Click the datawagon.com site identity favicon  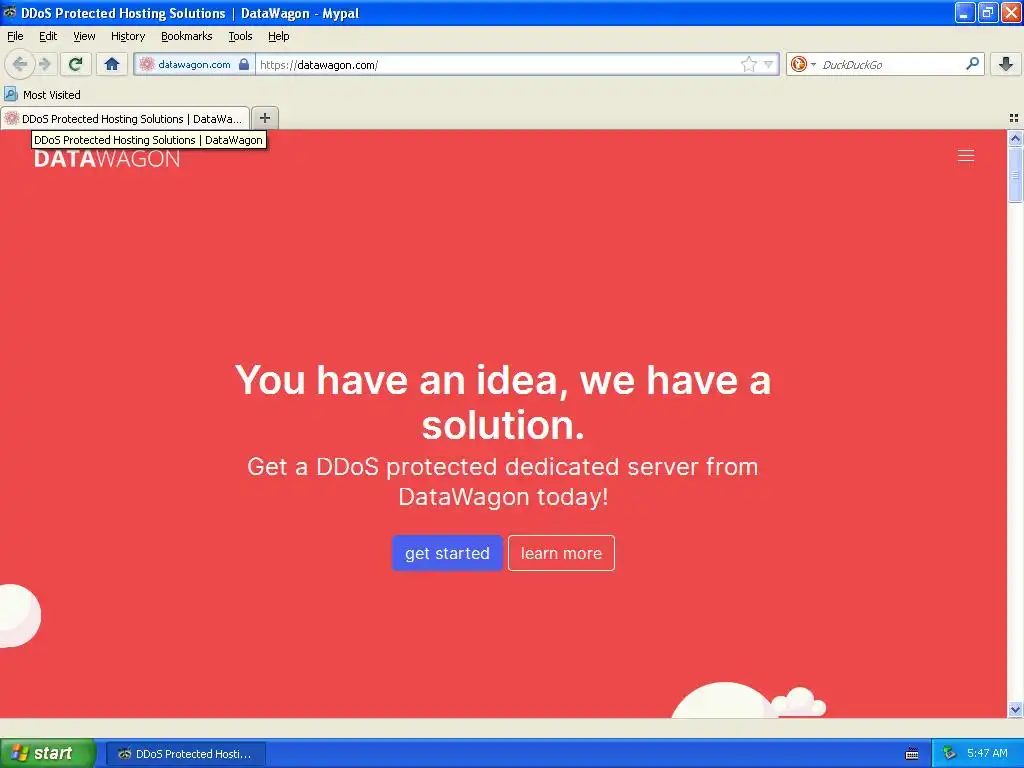point(147,64)
